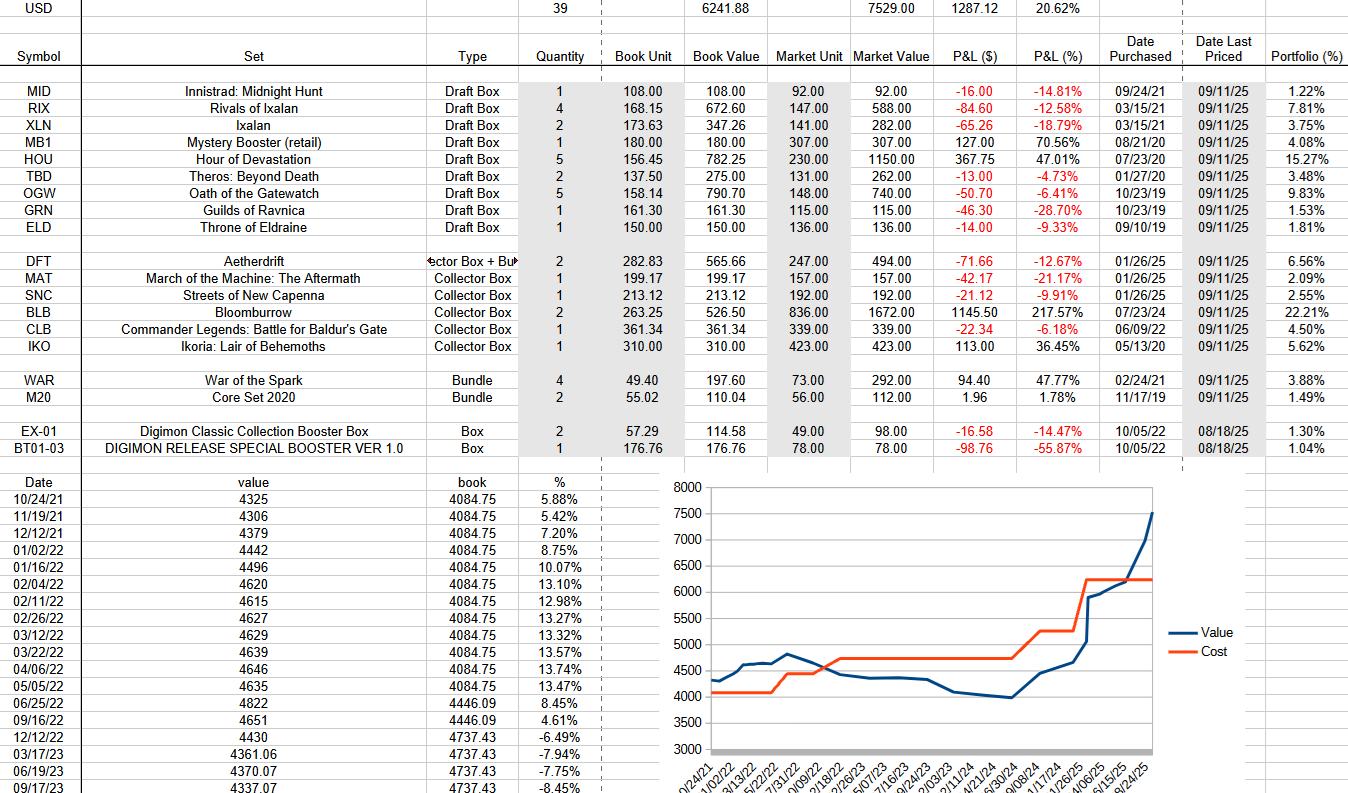
Task: Click the "Quantity" column header
Action: [560, 57]
